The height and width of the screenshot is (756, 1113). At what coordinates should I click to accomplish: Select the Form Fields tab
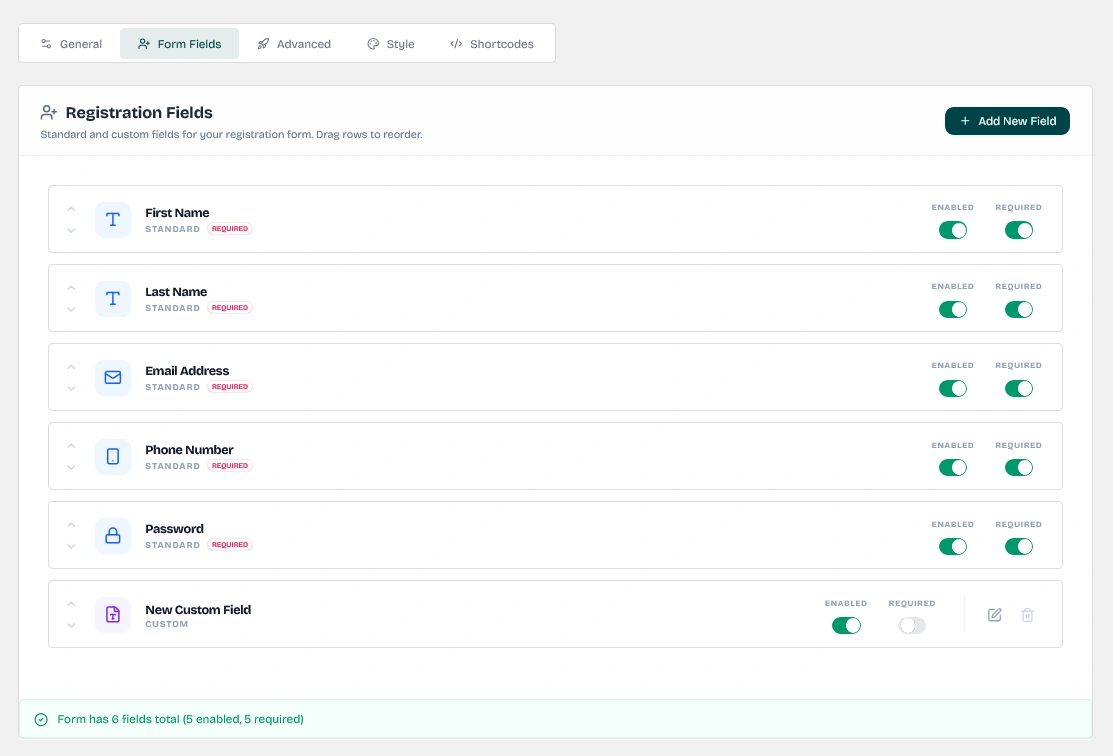(180, 44)
